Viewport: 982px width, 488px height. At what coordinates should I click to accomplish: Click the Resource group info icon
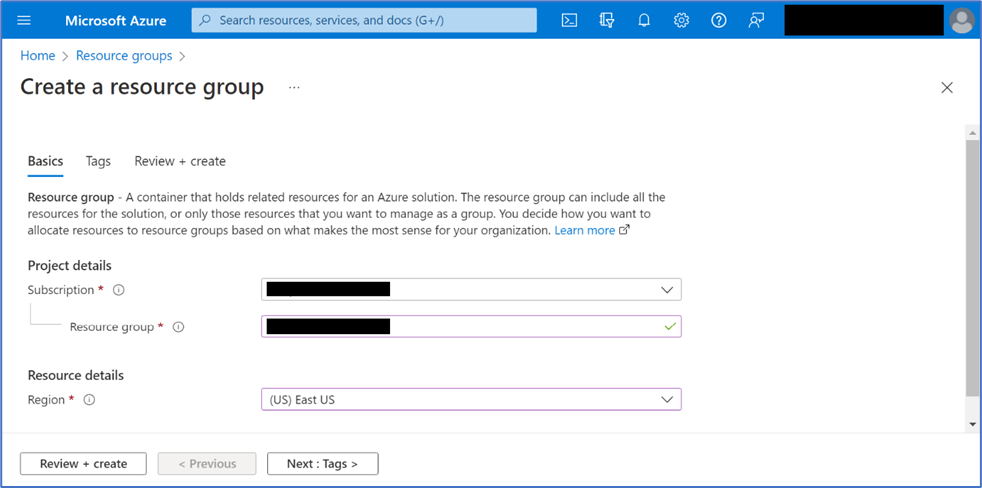pos(178,327)
